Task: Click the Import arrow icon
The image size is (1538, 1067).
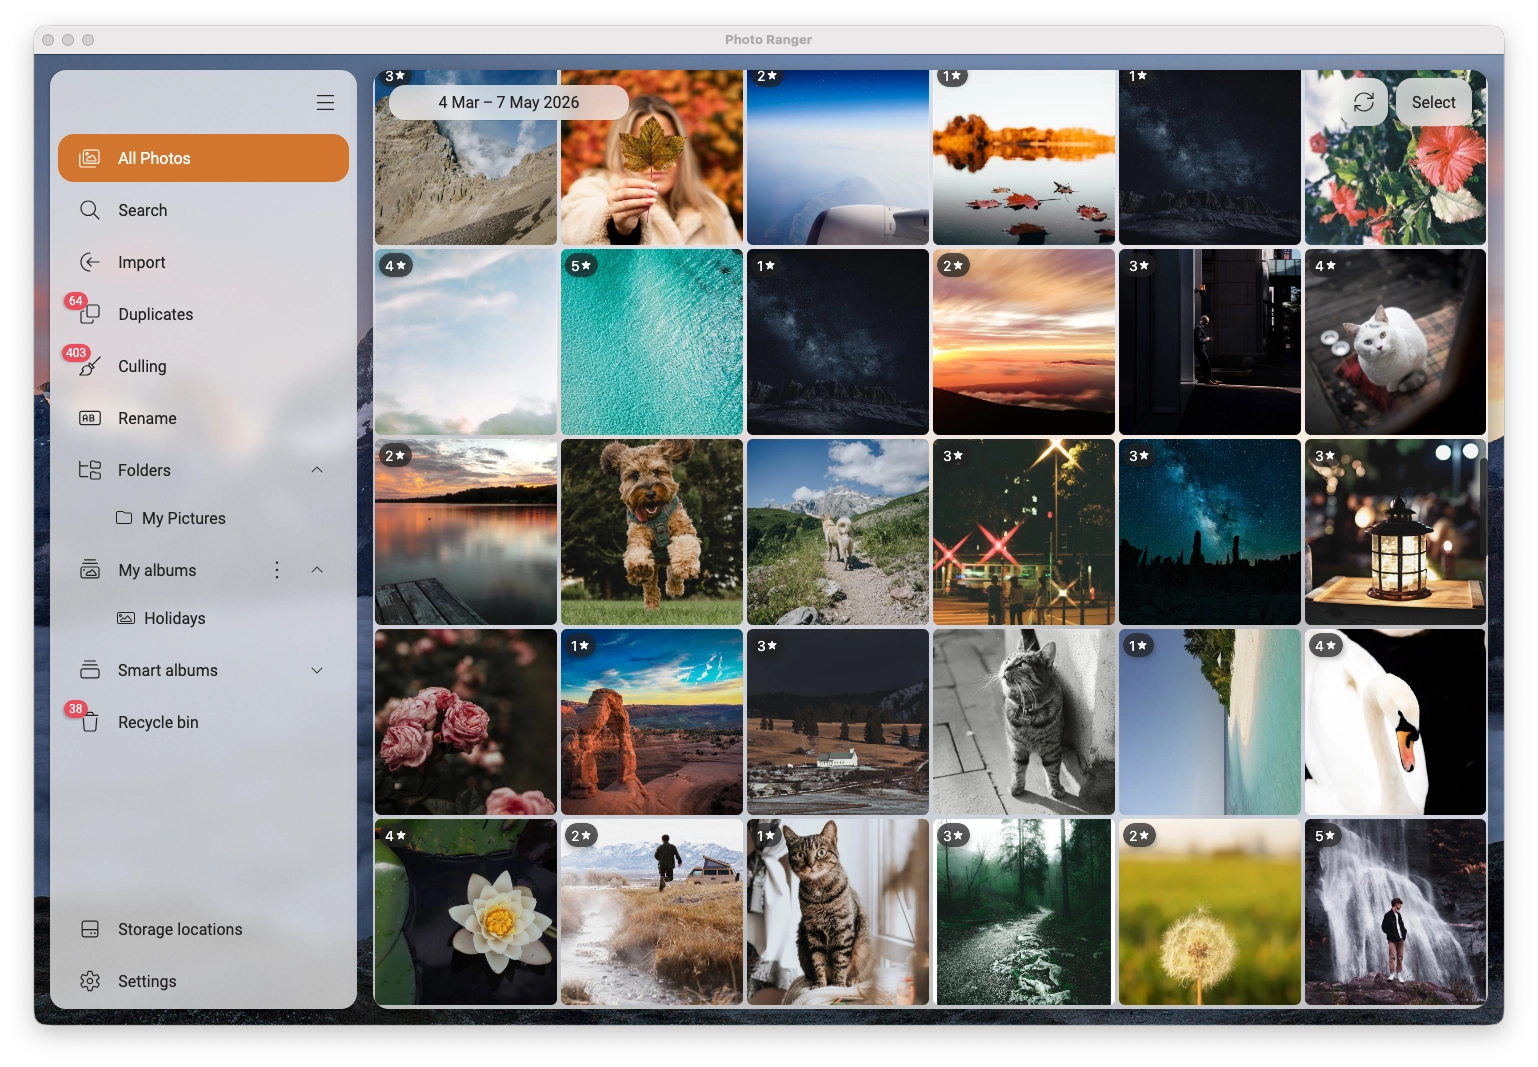Action: 90,262
